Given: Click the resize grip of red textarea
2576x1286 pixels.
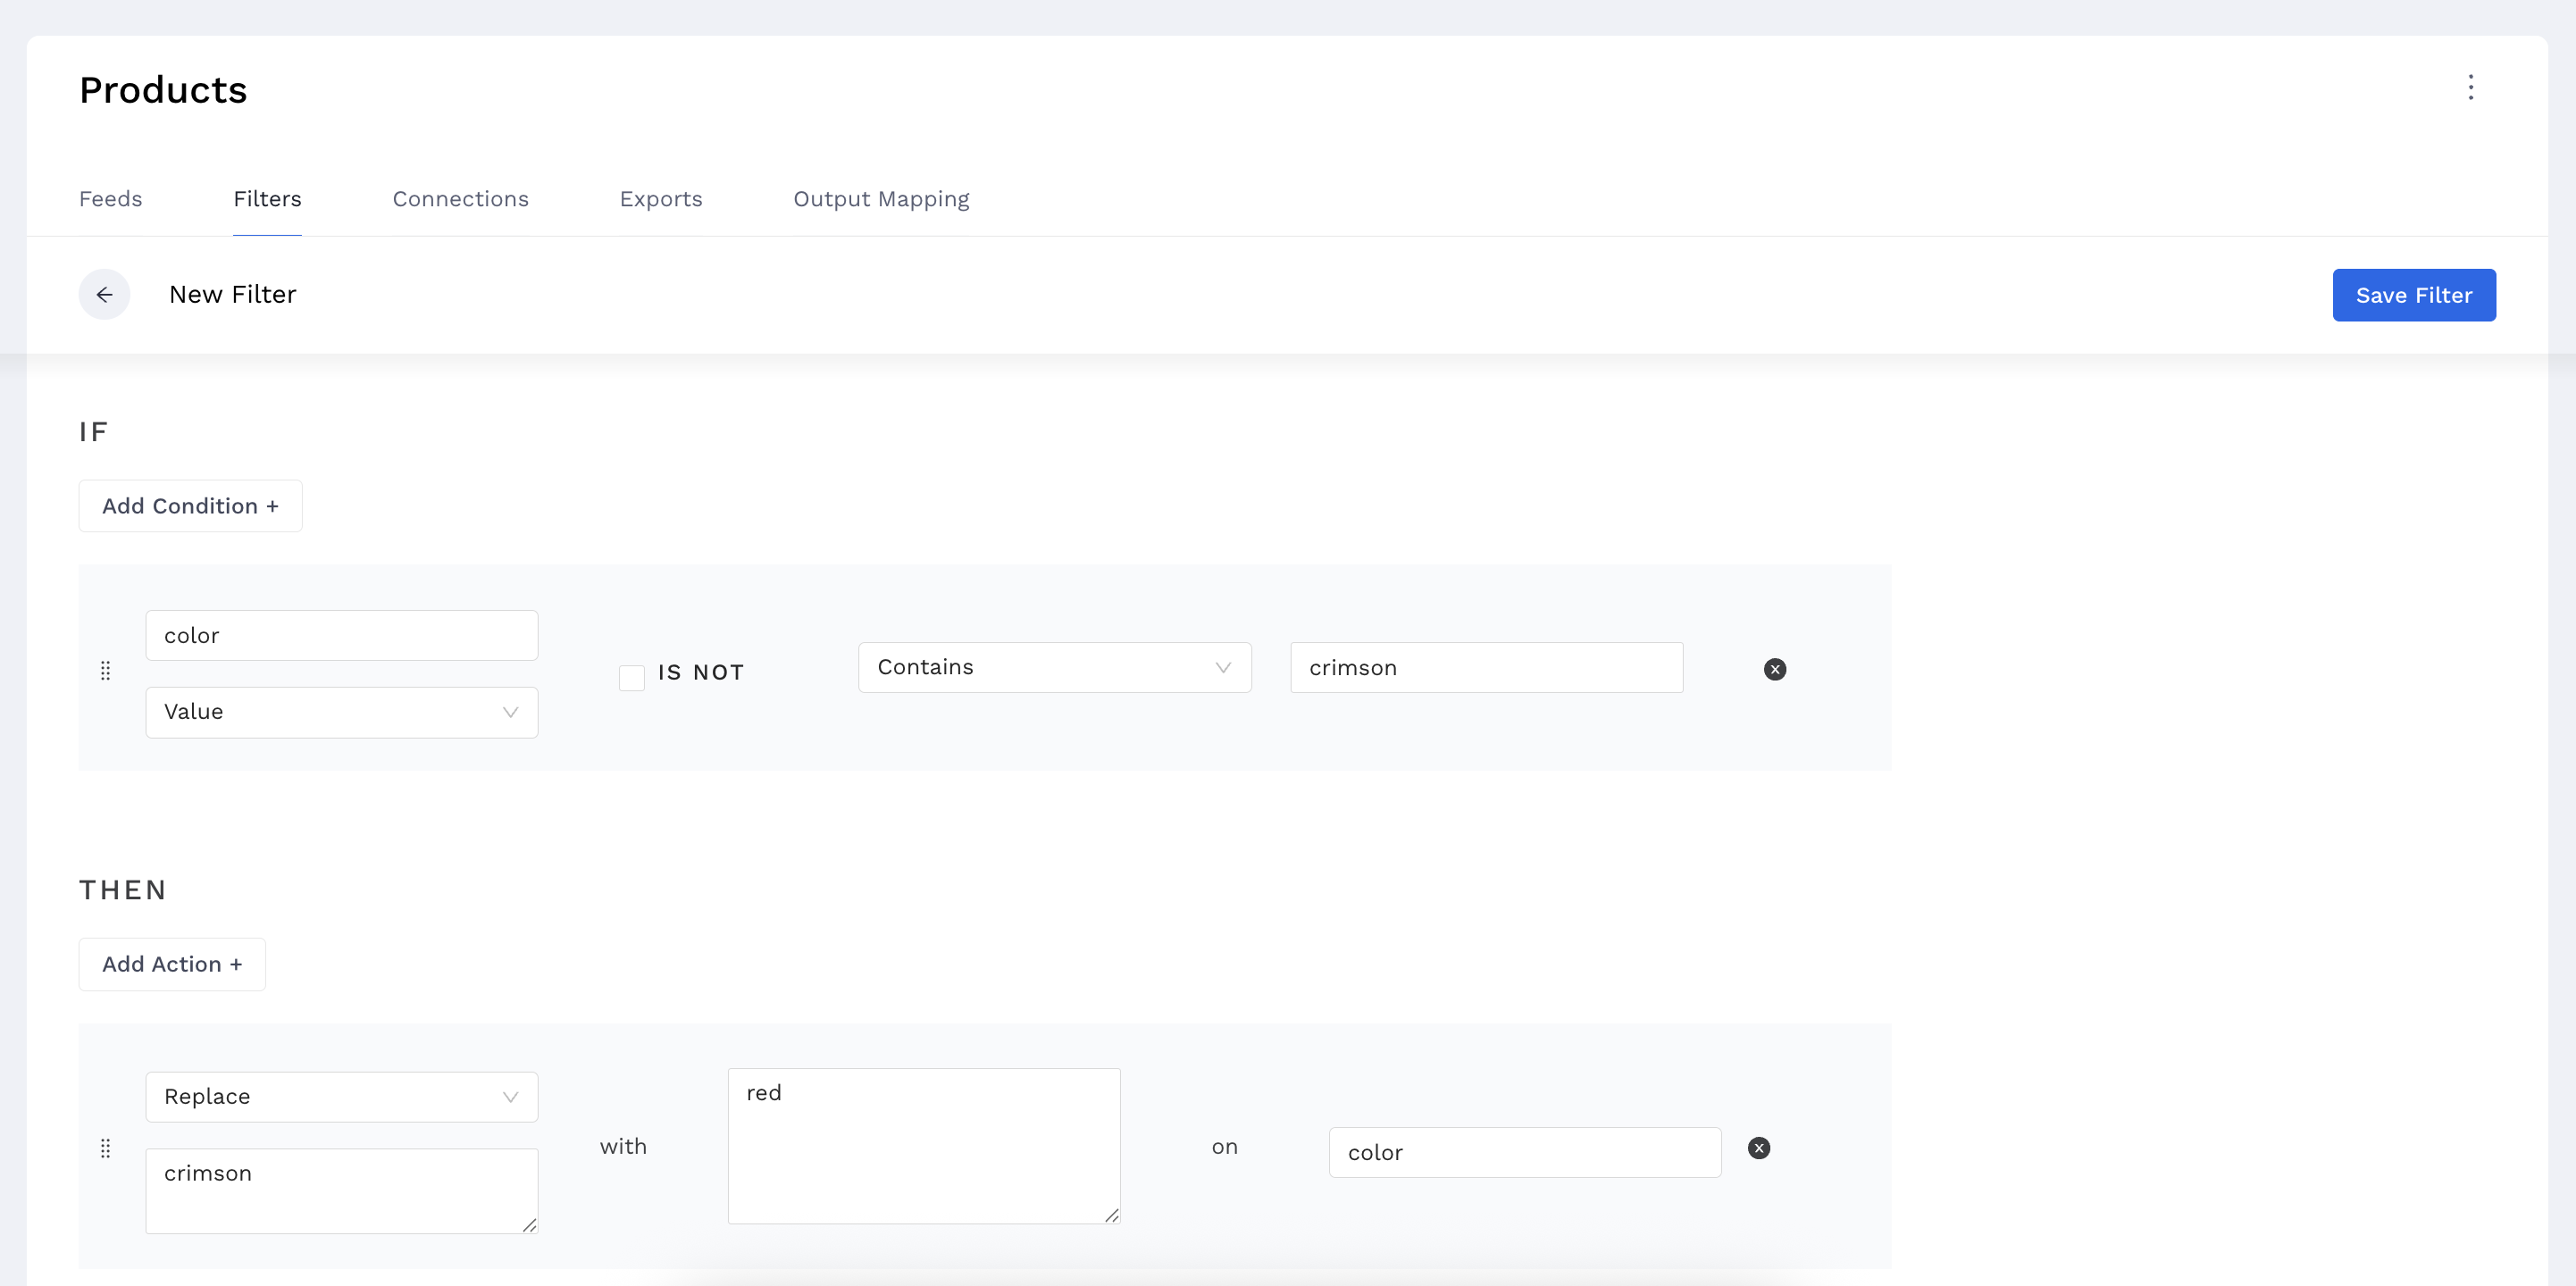Looking at the screenshot, I should point(1111,1215).
